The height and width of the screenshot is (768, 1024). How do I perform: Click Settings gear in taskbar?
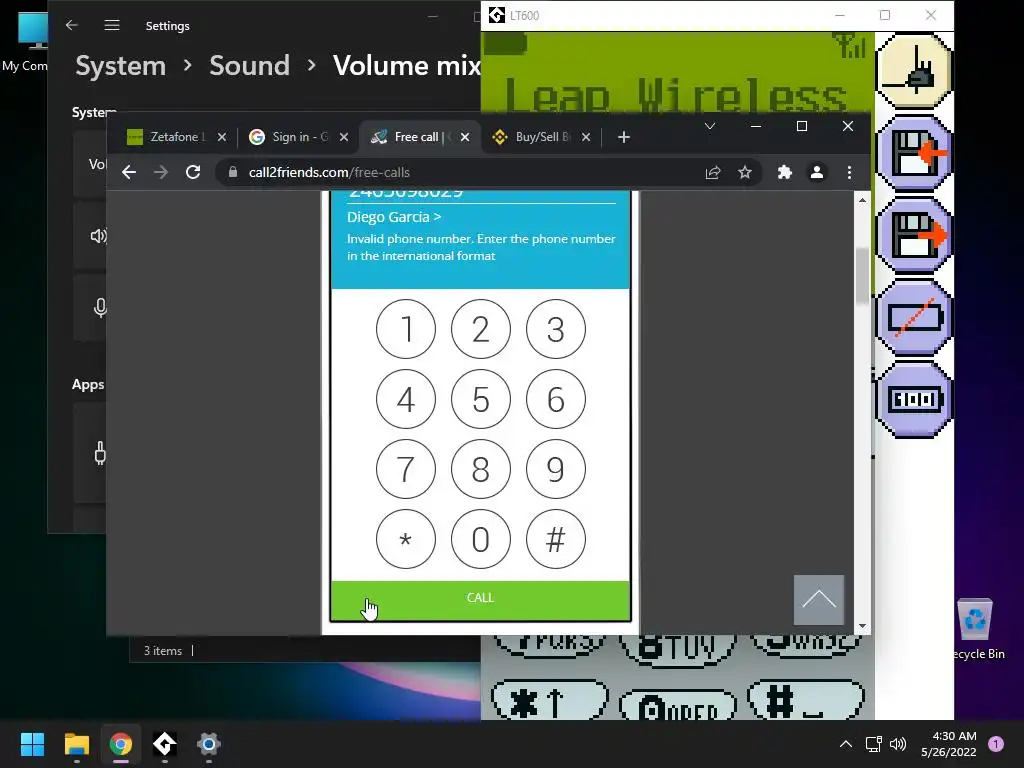click(208, 744)
